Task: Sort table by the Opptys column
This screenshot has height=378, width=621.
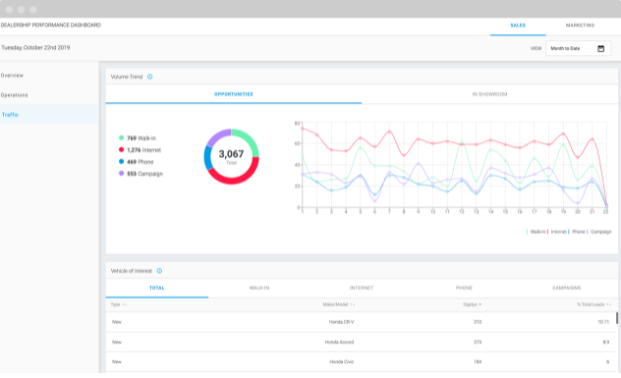Action: 472,305
